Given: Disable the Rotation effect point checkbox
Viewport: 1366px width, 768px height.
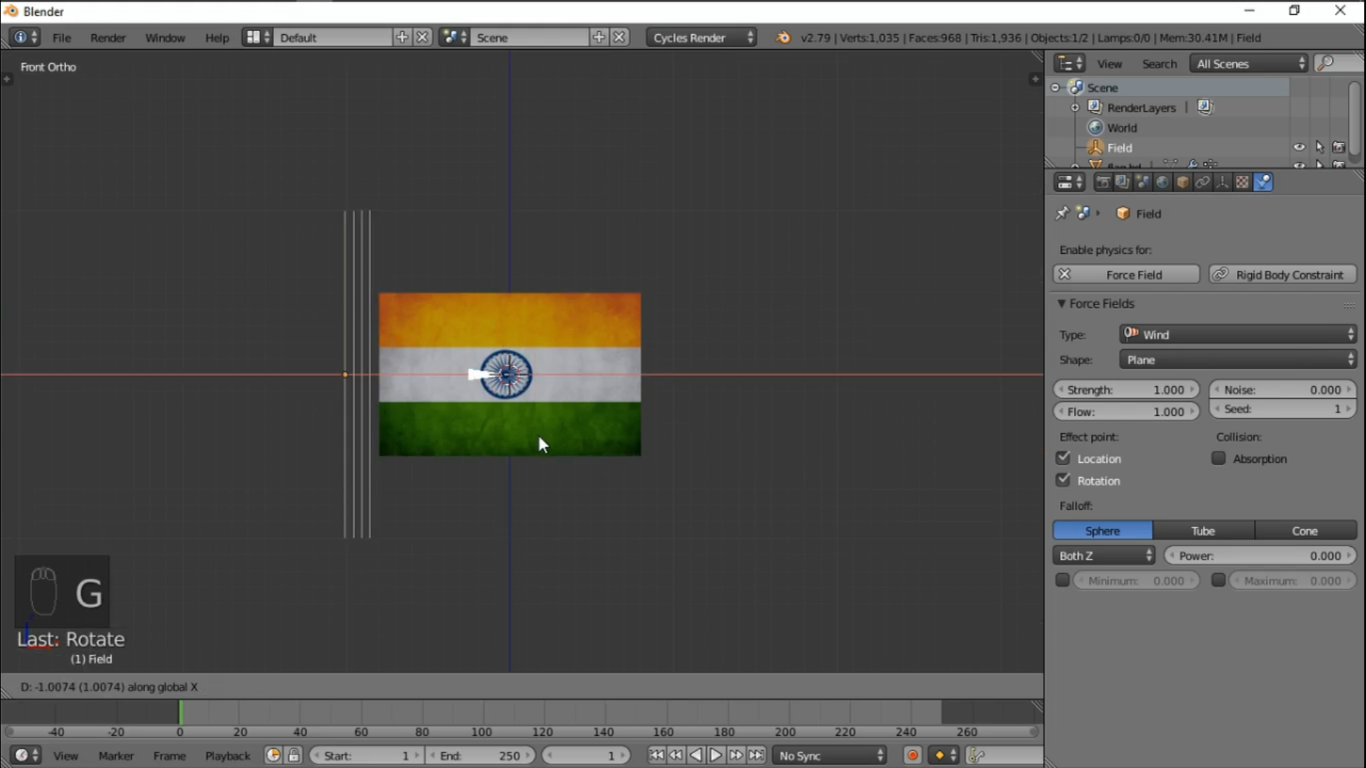Looking at the screenshot, I should point(1063,480).
